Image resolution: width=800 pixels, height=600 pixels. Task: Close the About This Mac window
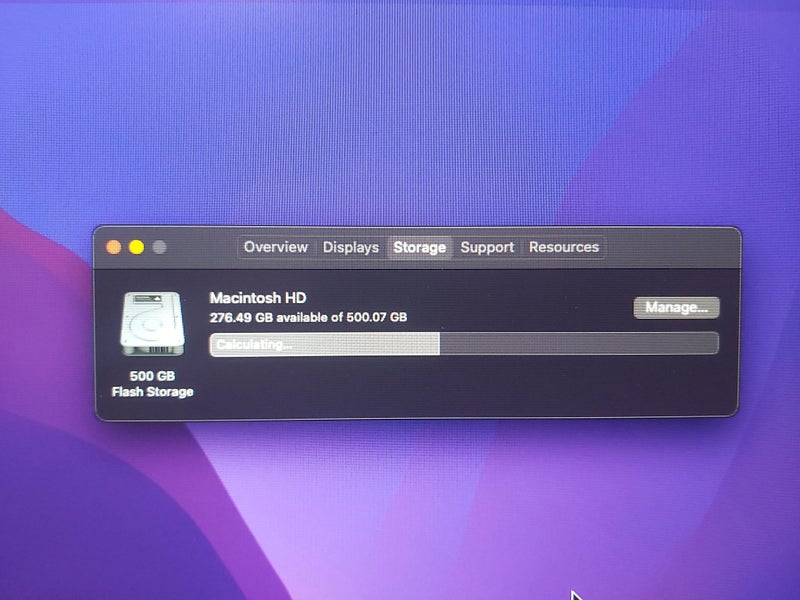(x=114, y=247)
